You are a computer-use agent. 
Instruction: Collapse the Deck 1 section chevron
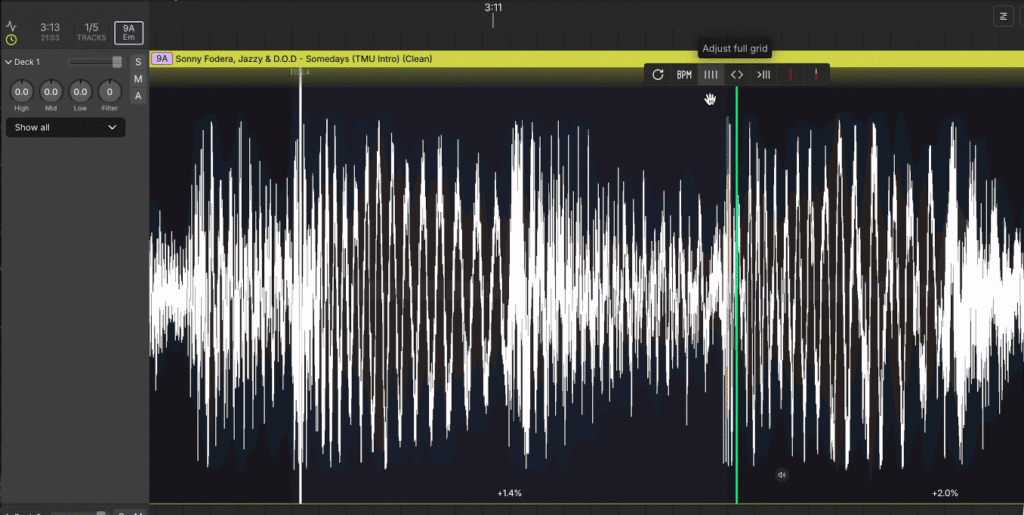point(9,62)
